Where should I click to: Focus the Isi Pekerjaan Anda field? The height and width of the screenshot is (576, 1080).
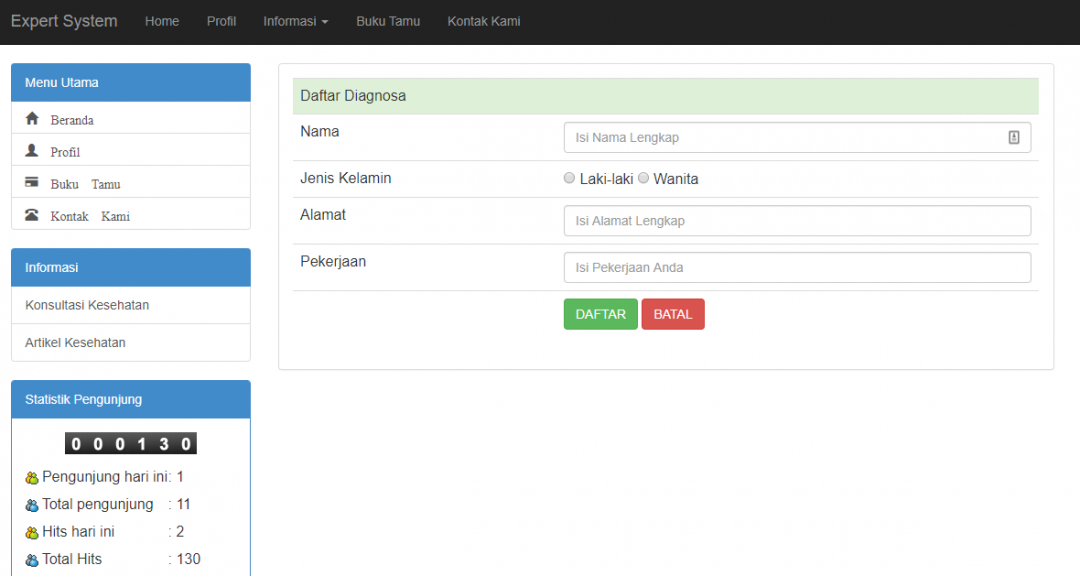[x=797, y=267]
